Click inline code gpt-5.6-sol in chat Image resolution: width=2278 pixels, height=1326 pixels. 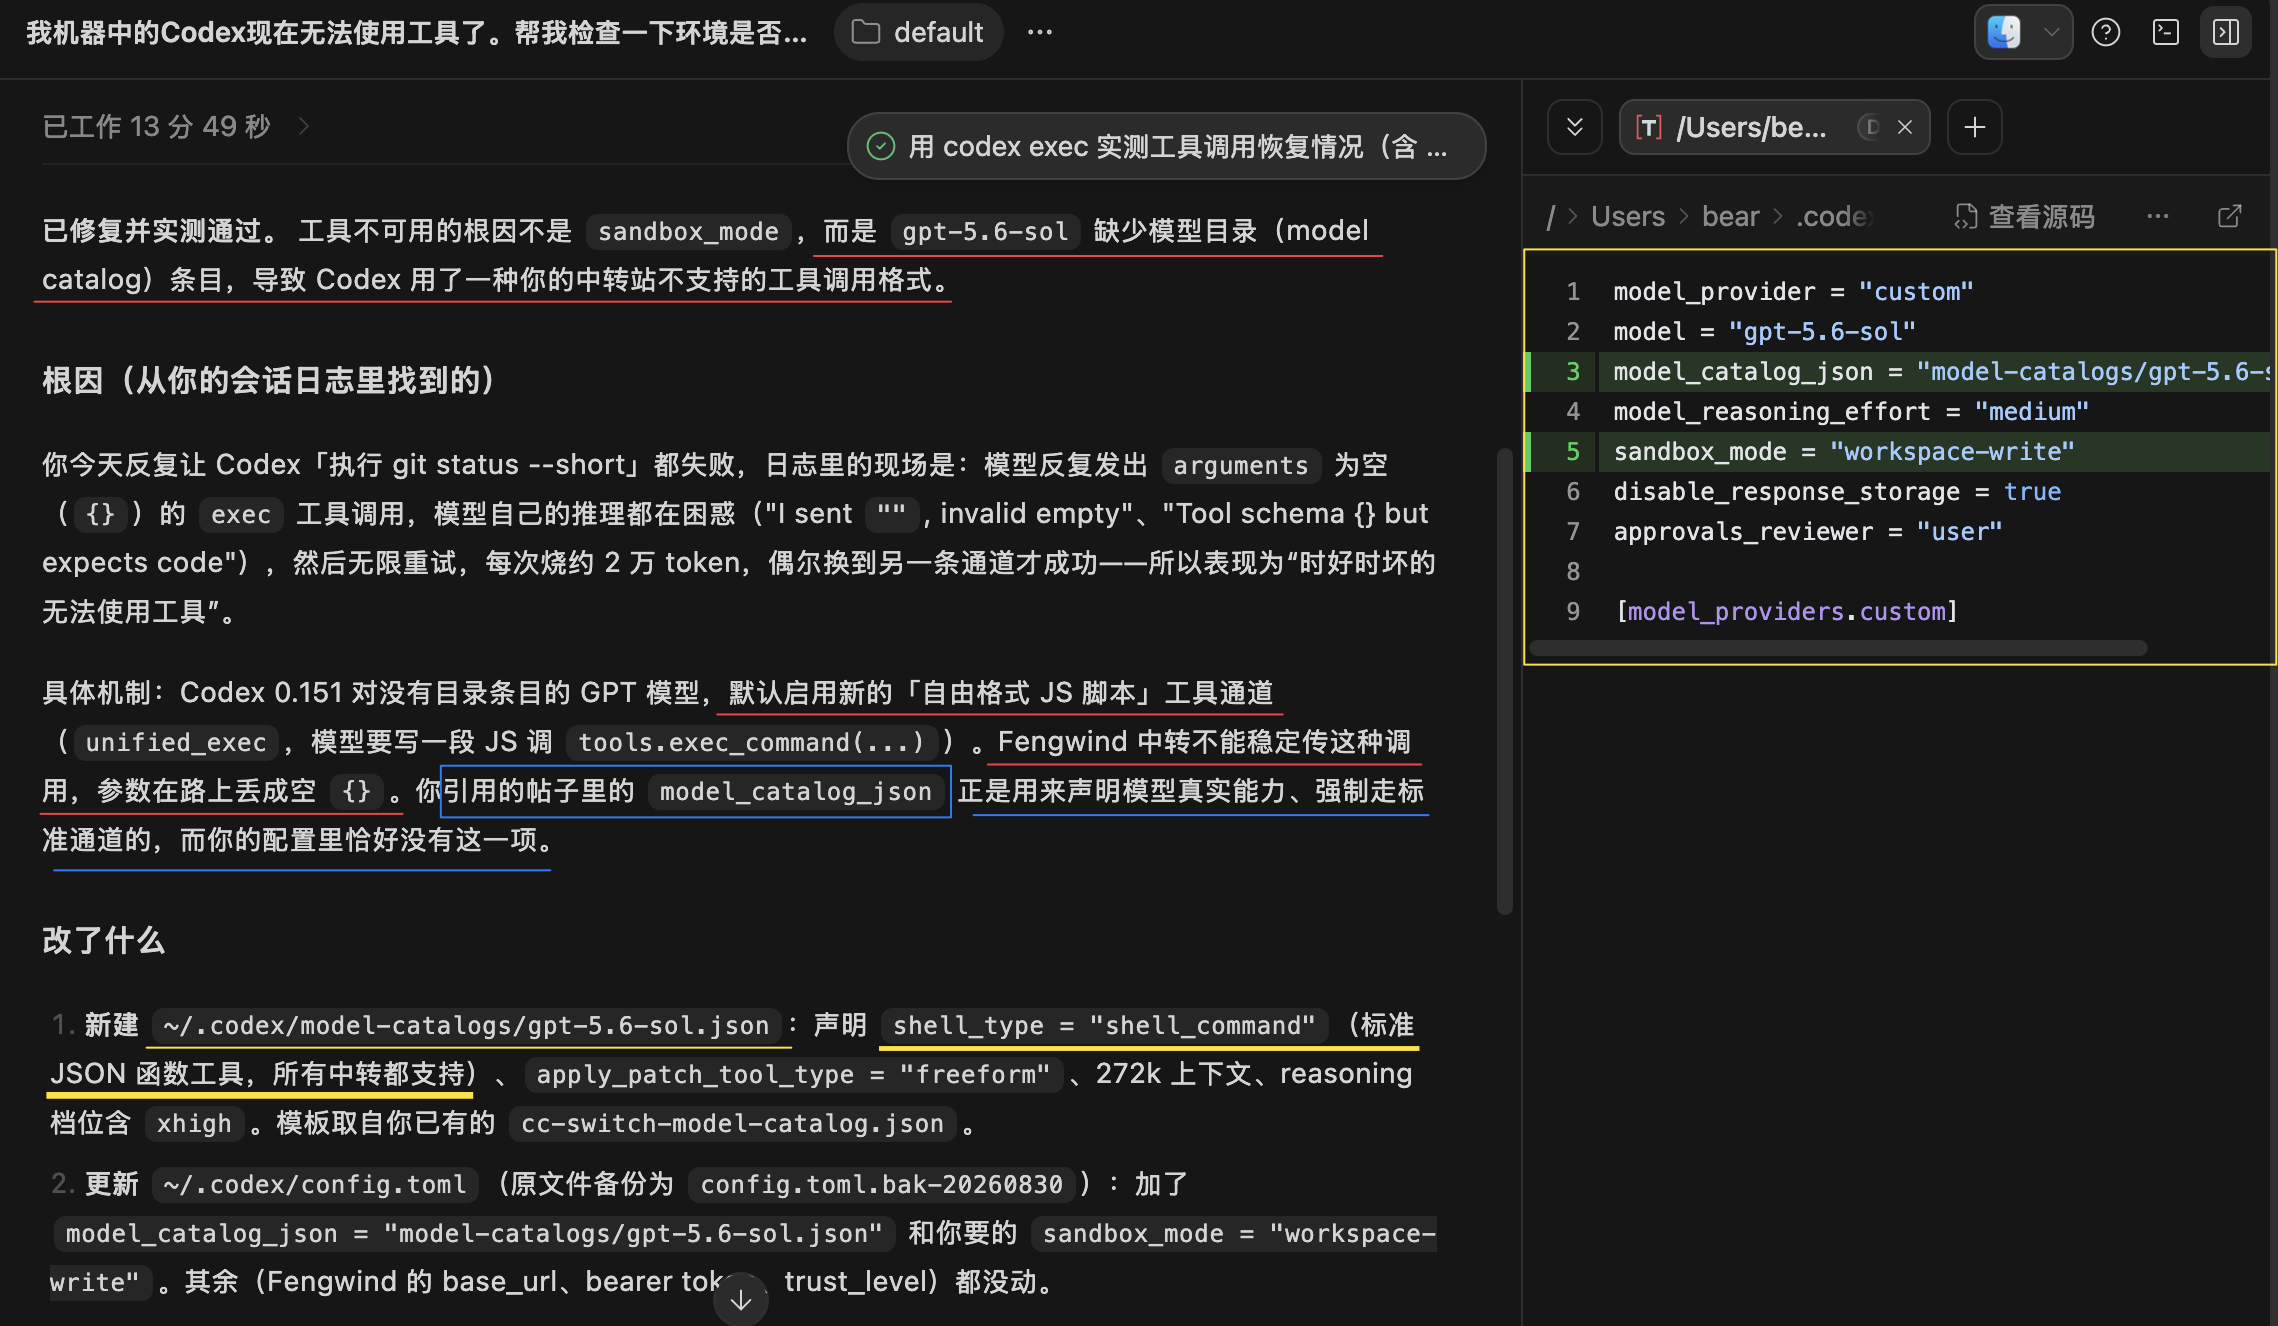tap(985, 231)
